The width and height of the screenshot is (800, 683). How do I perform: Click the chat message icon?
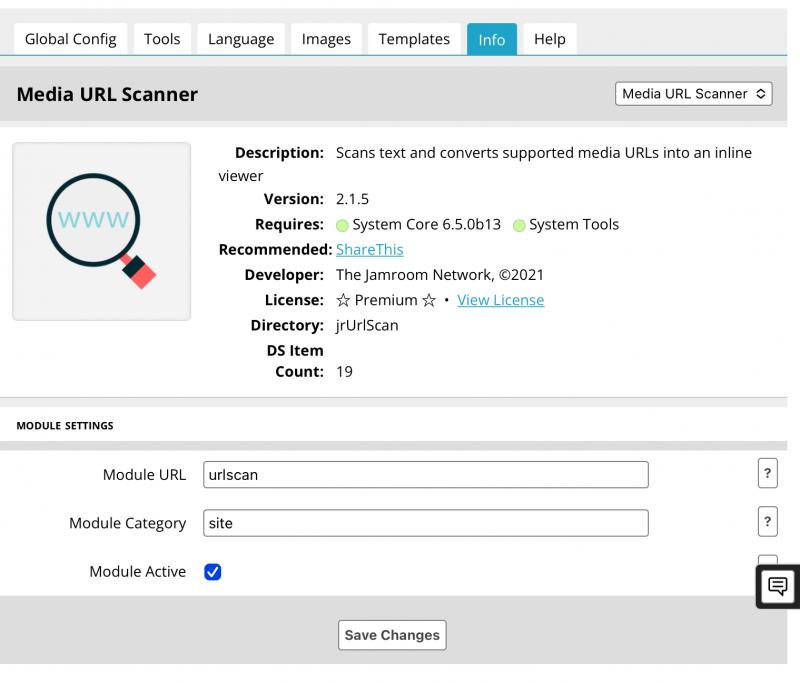[x=778, y=587]
